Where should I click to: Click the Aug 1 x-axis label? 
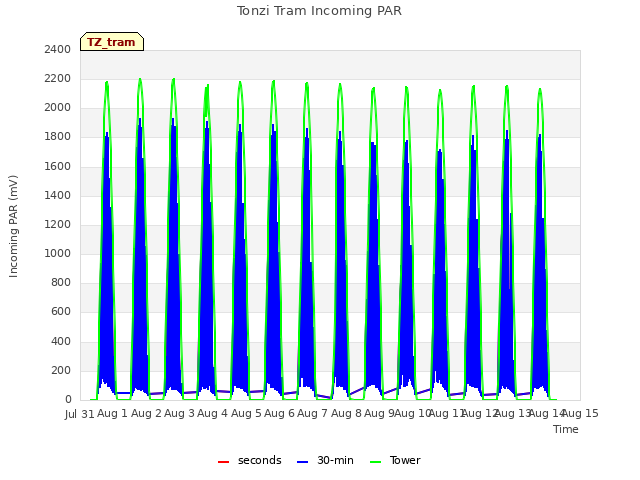click(x=113, y=413)
